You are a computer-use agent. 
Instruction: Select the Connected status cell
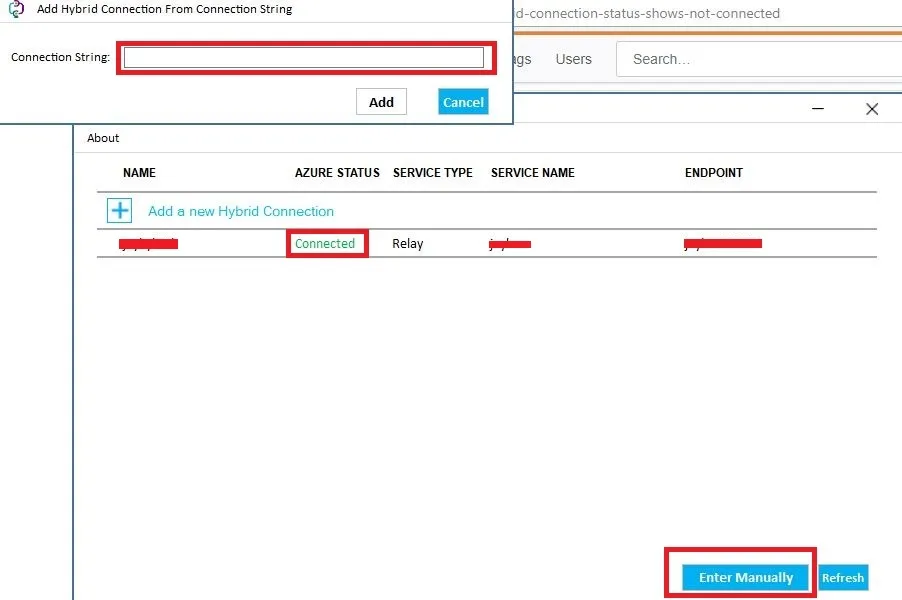click(325, 243)
